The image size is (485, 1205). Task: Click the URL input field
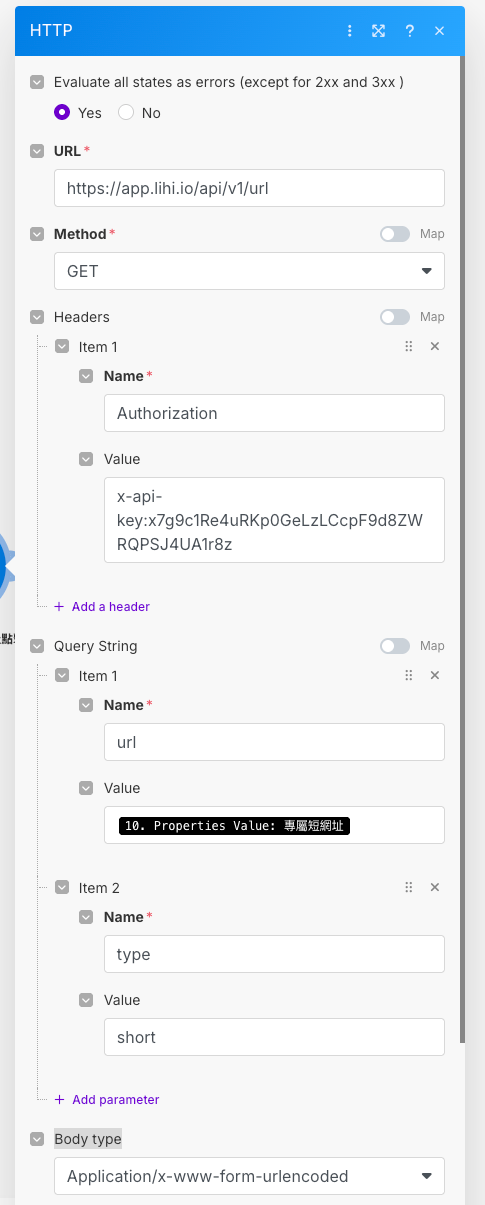pos(249,188)
